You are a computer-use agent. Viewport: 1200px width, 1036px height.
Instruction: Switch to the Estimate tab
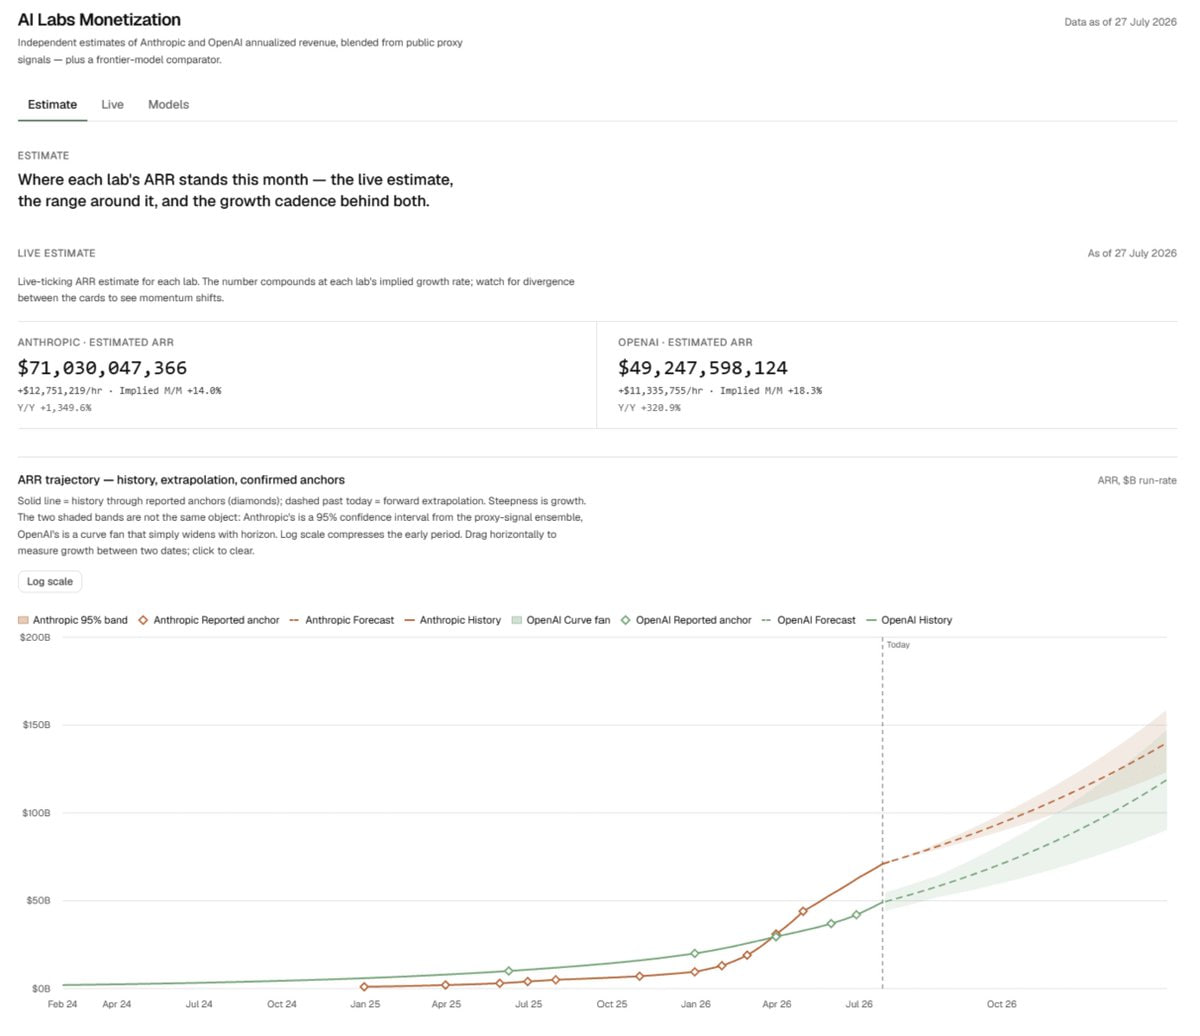click(x=52, y=104)
